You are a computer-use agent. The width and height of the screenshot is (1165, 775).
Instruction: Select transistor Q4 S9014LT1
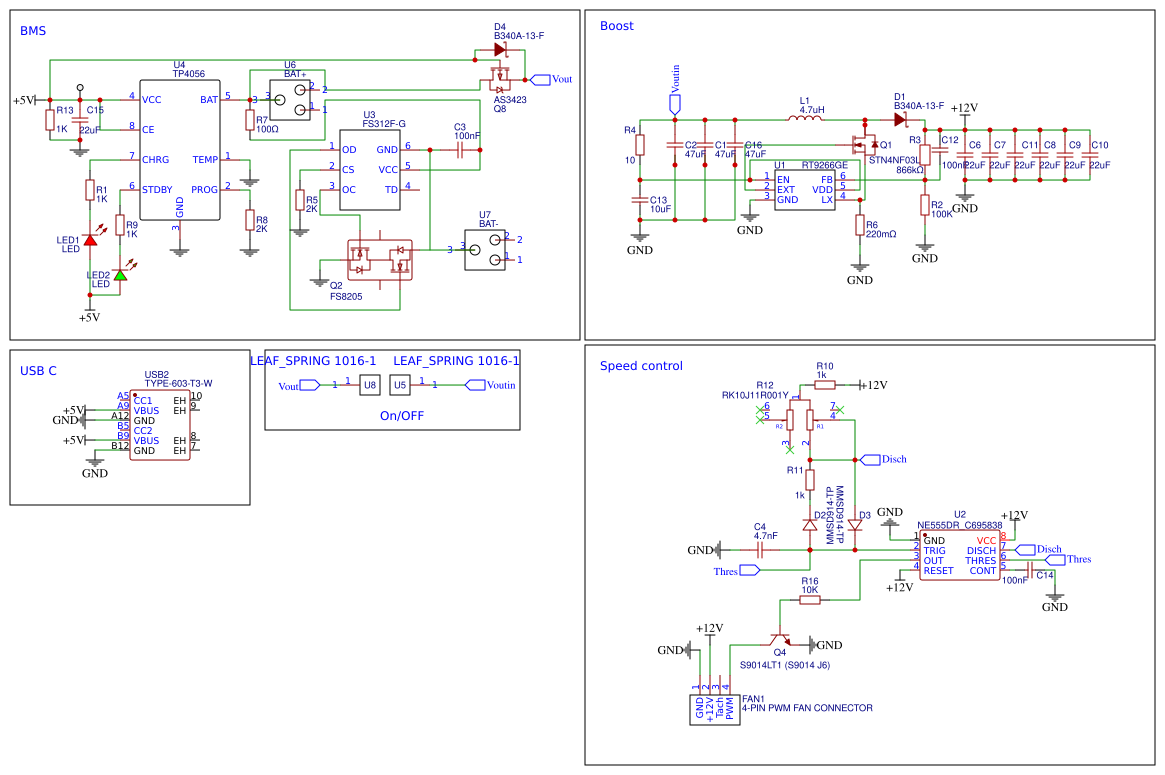[779, 640]
